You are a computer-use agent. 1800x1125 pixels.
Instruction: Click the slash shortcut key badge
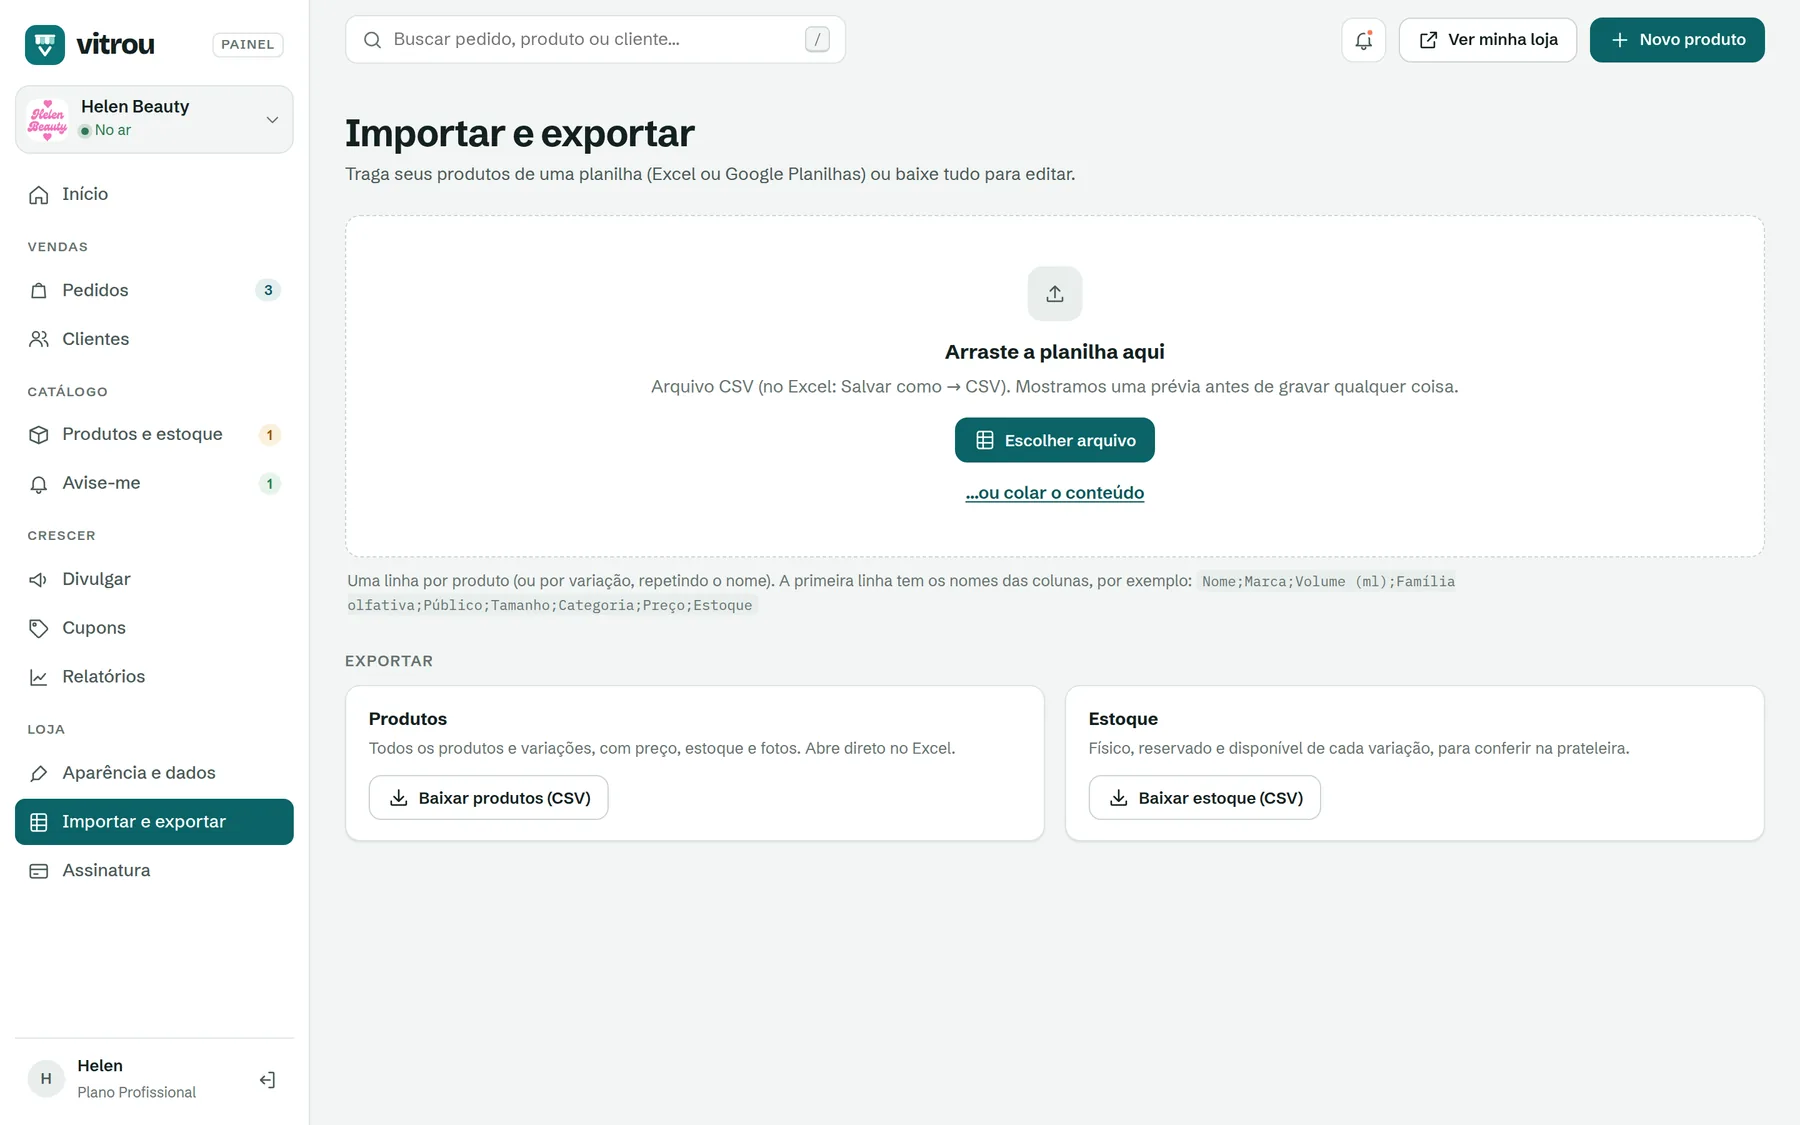point(817,40)
